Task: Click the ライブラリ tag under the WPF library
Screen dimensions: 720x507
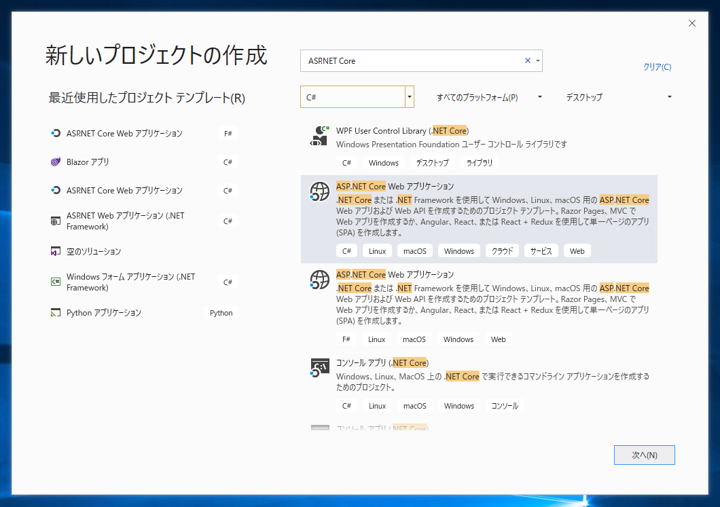Action: (x=479, y=163)
